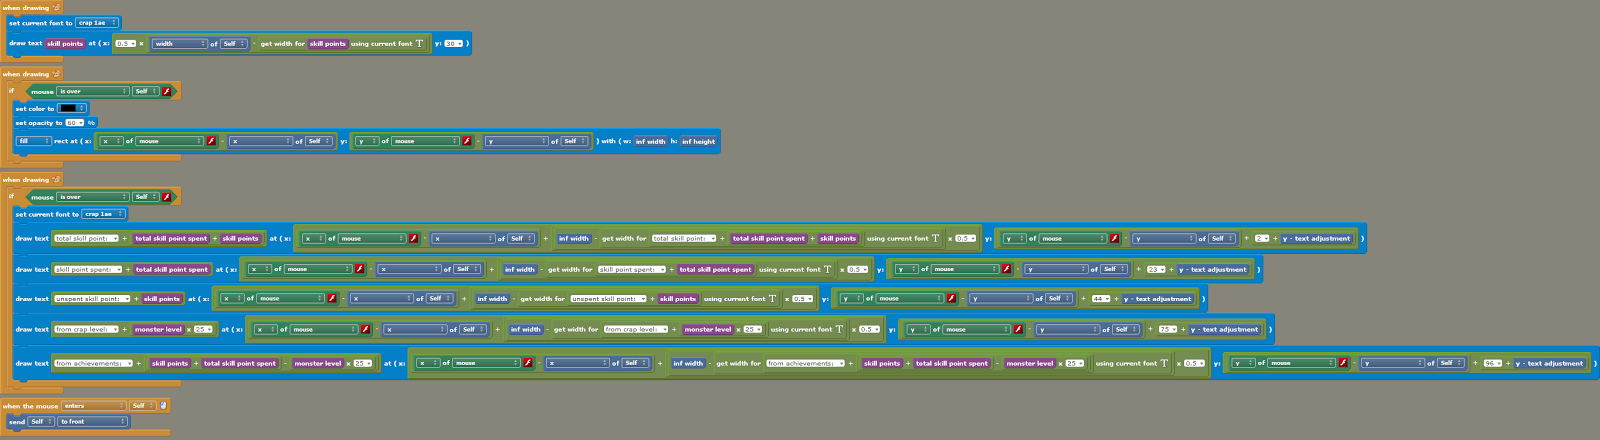Click T font icon in the 'from achievements:' row

tap(1164, 363)
